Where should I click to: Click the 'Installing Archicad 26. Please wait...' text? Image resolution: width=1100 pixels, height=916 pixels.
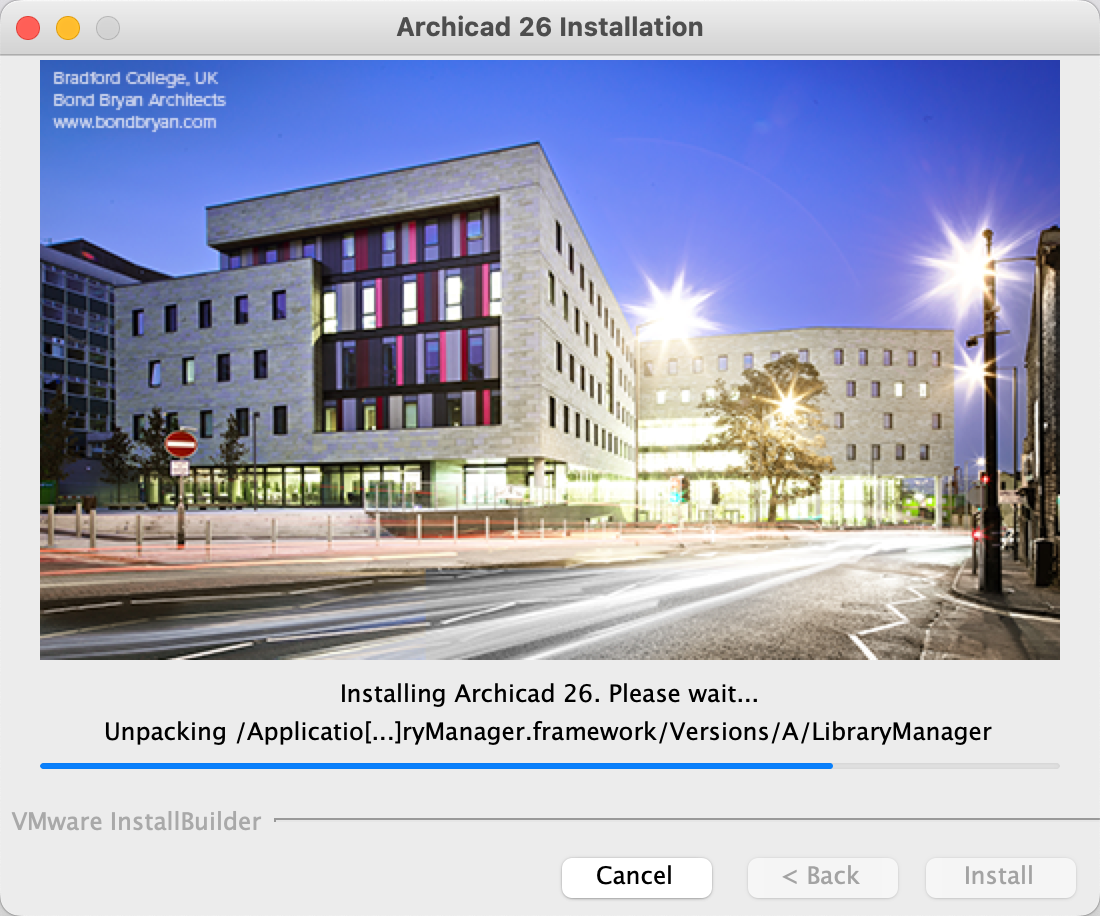[549, 694]
